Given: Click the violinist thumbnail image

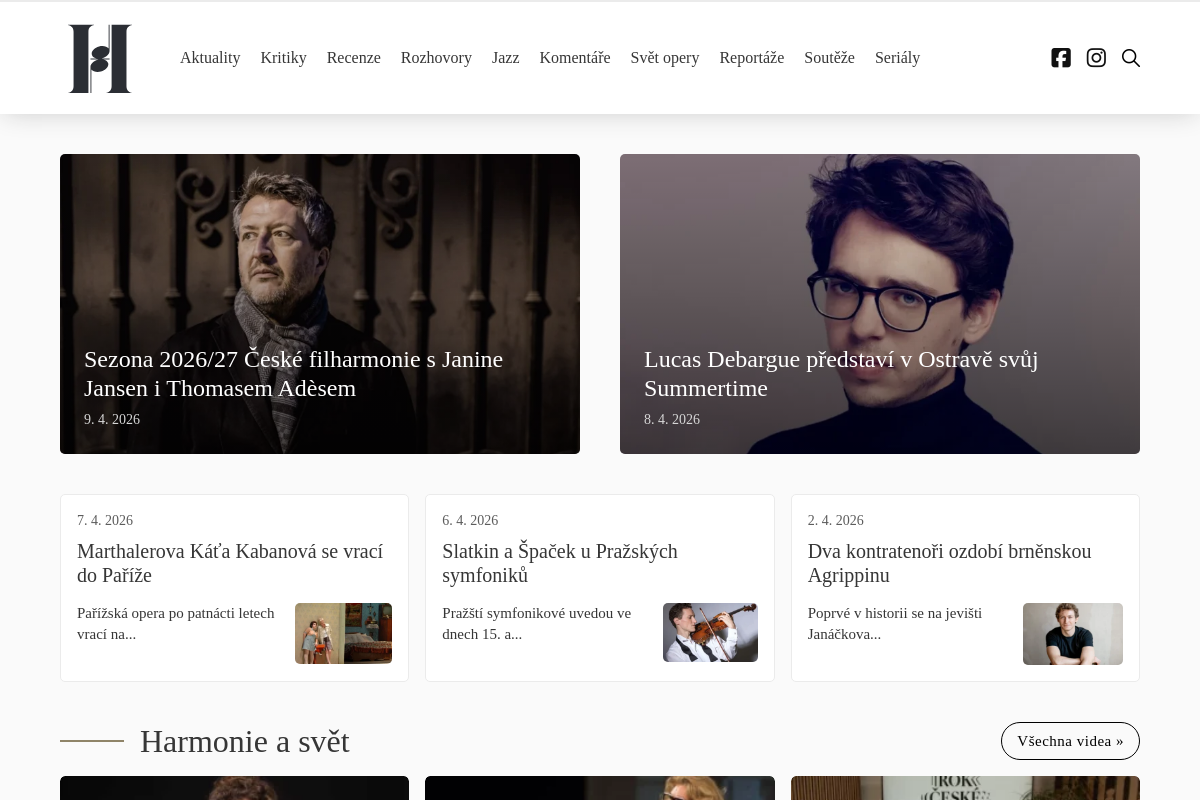Looking at the screenshot, I should coord(710,632).
